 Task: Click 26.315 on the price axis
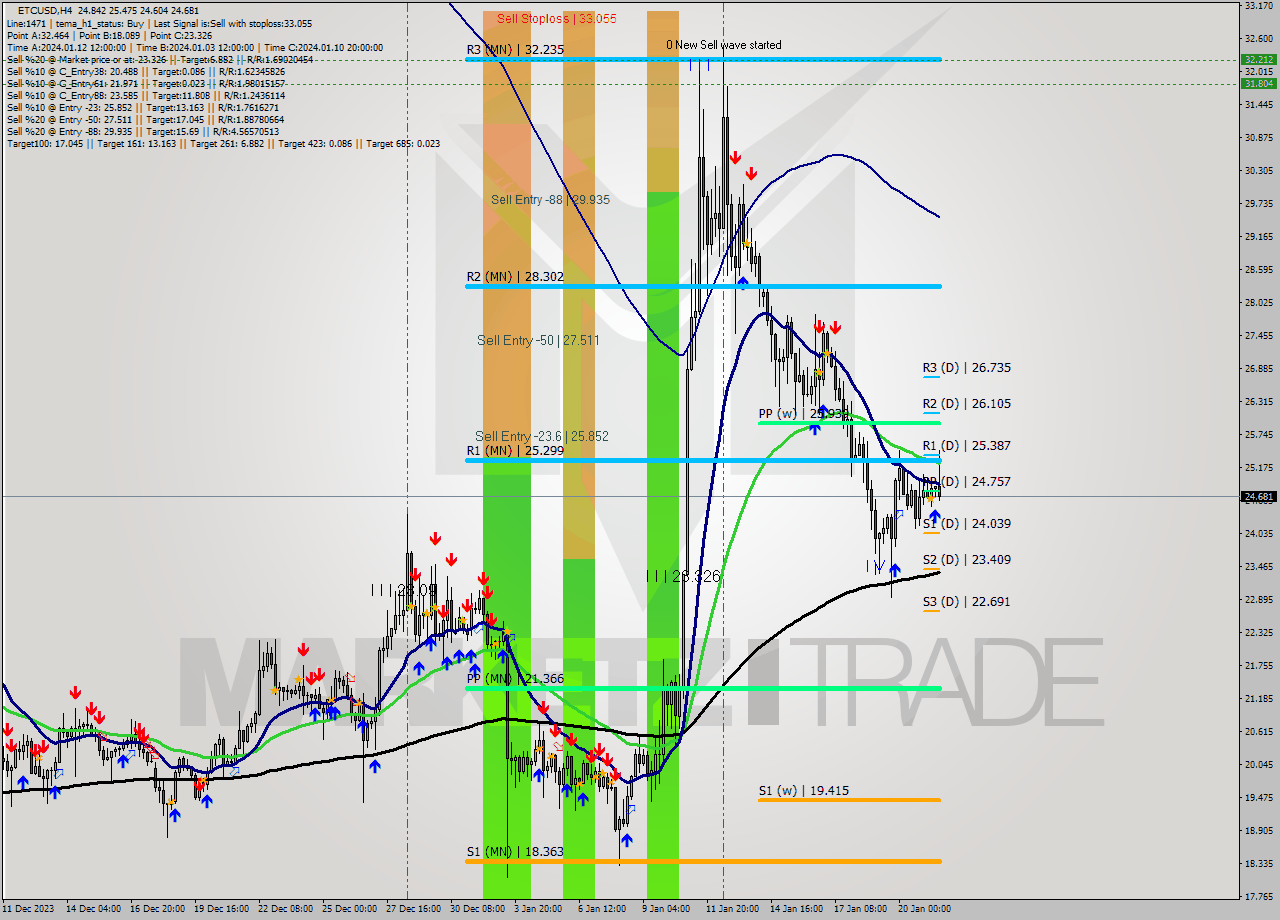coord(1258,401)
